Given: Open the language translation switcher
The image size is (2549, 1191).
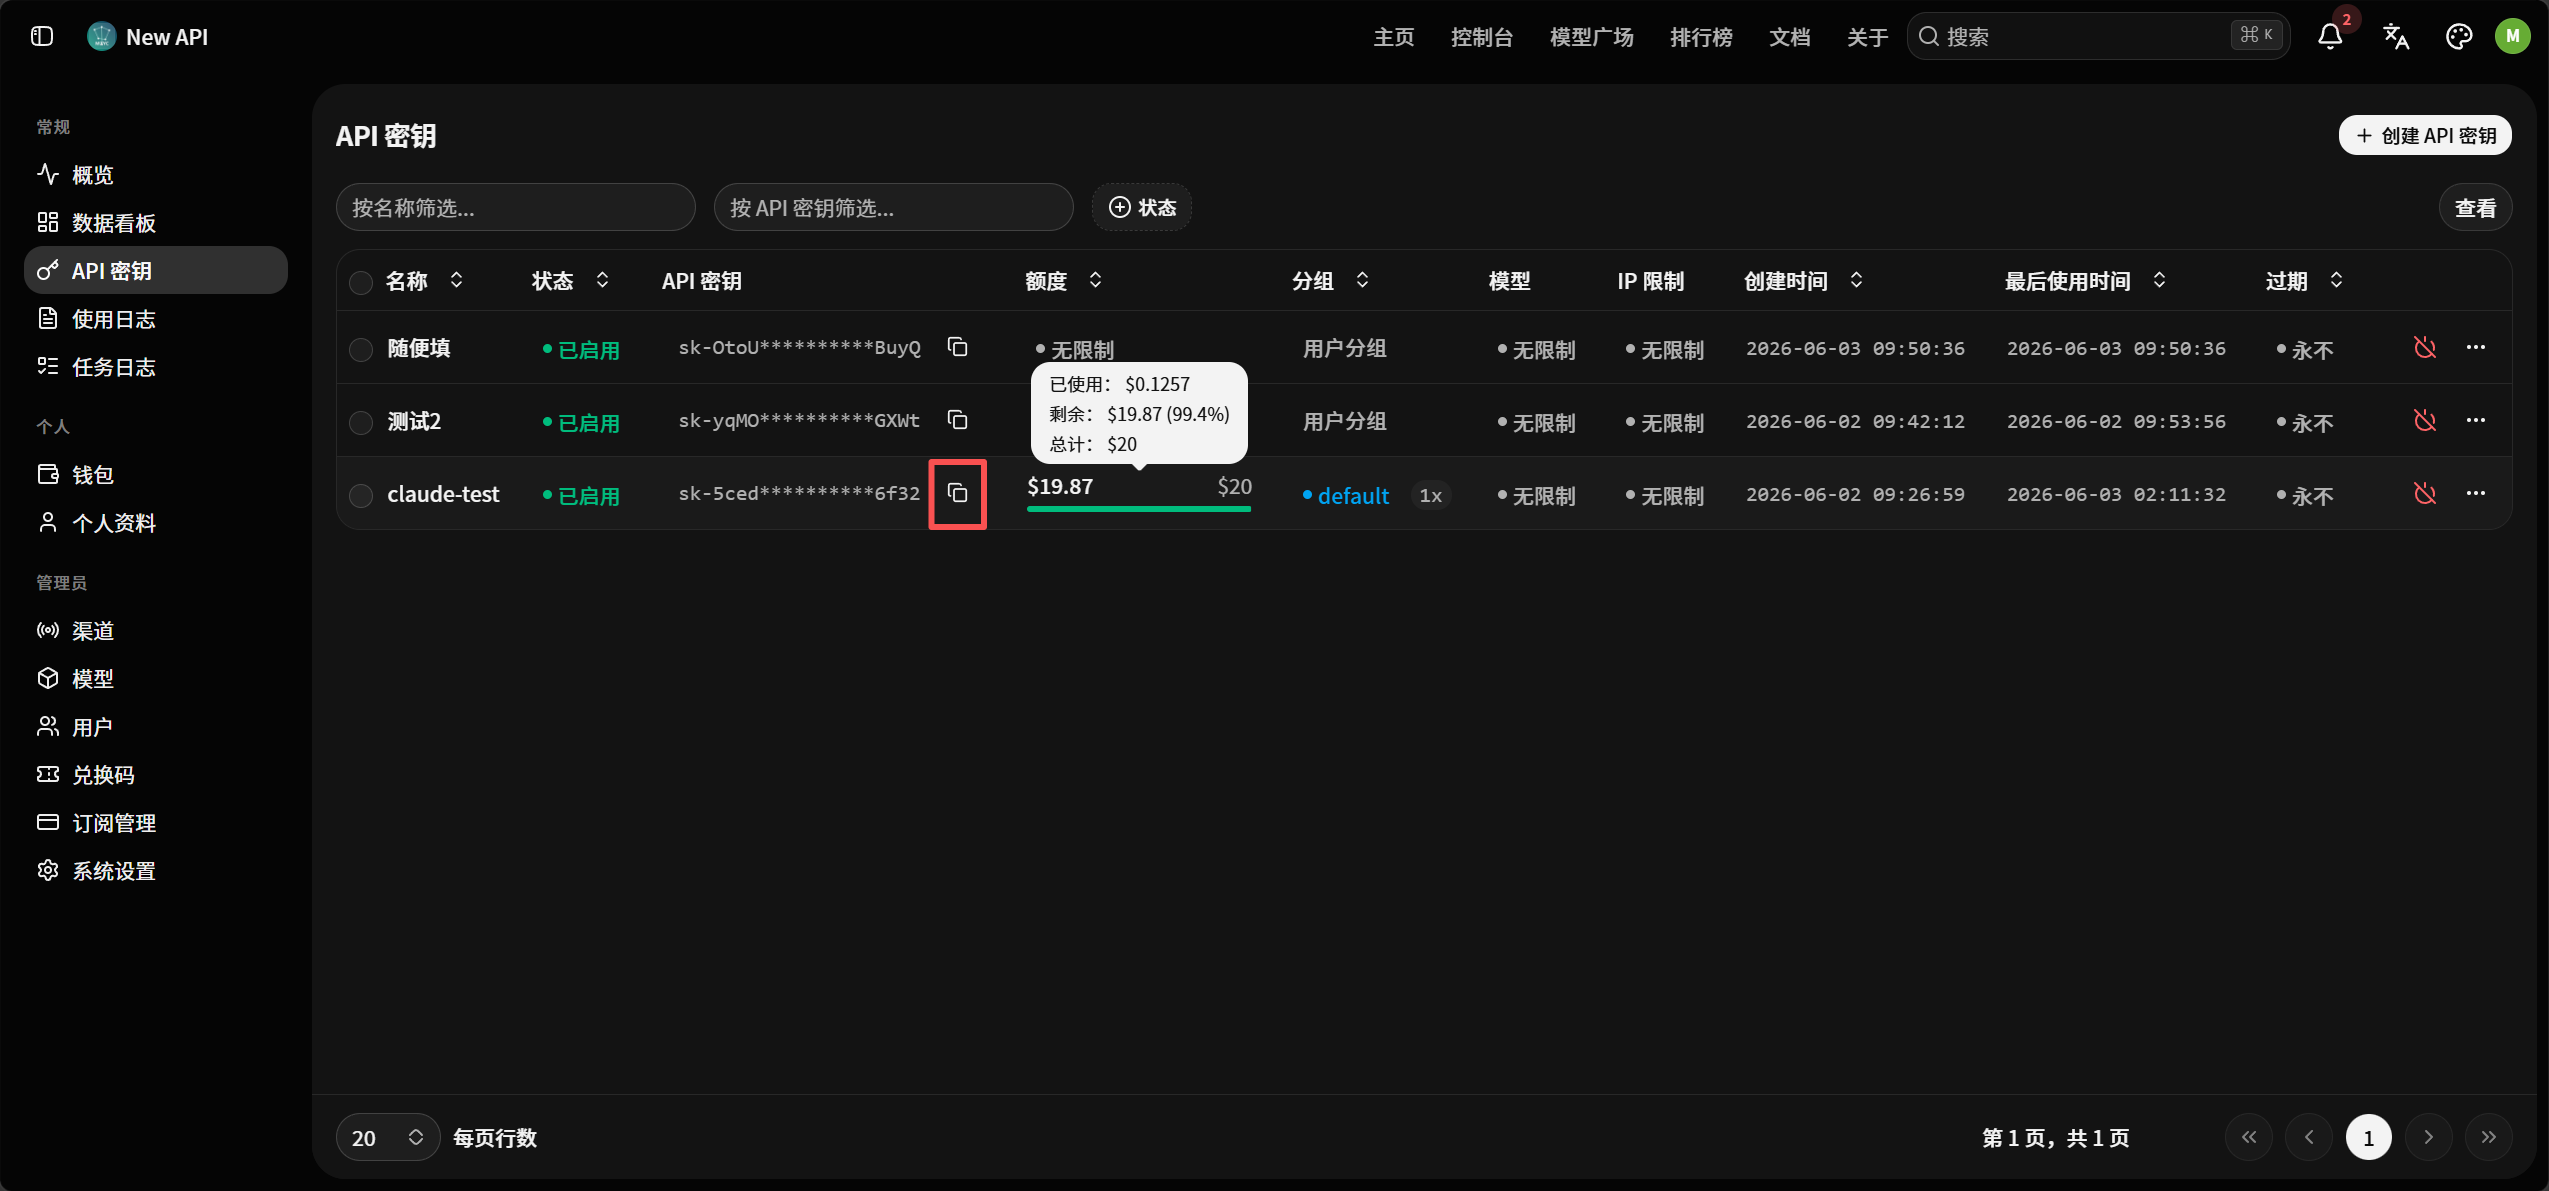Looking at the screenshot, I should click(2396, 36).
